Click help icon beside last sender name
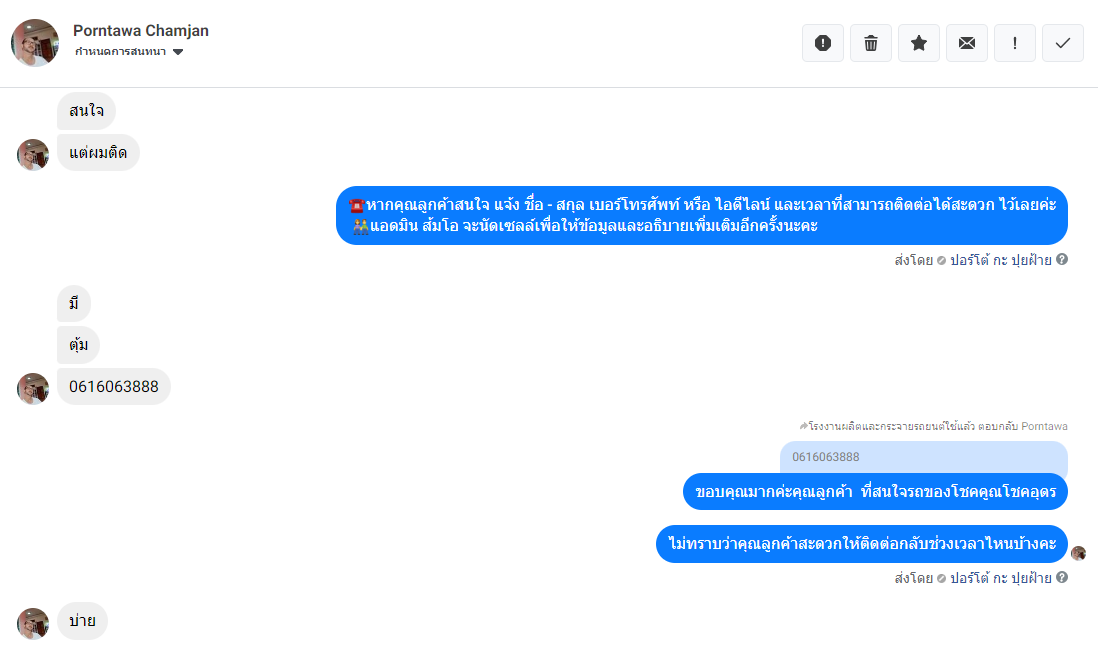 [x=1062, y=578]
